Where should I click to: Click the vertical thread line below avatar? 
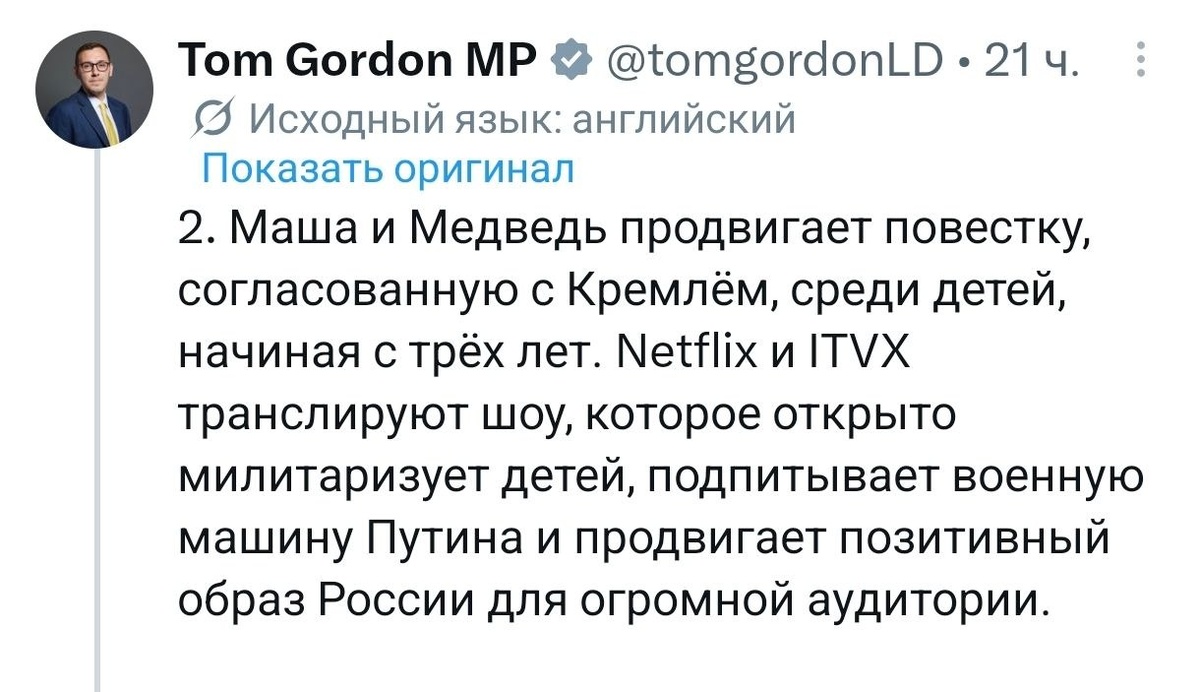[97, 420]
